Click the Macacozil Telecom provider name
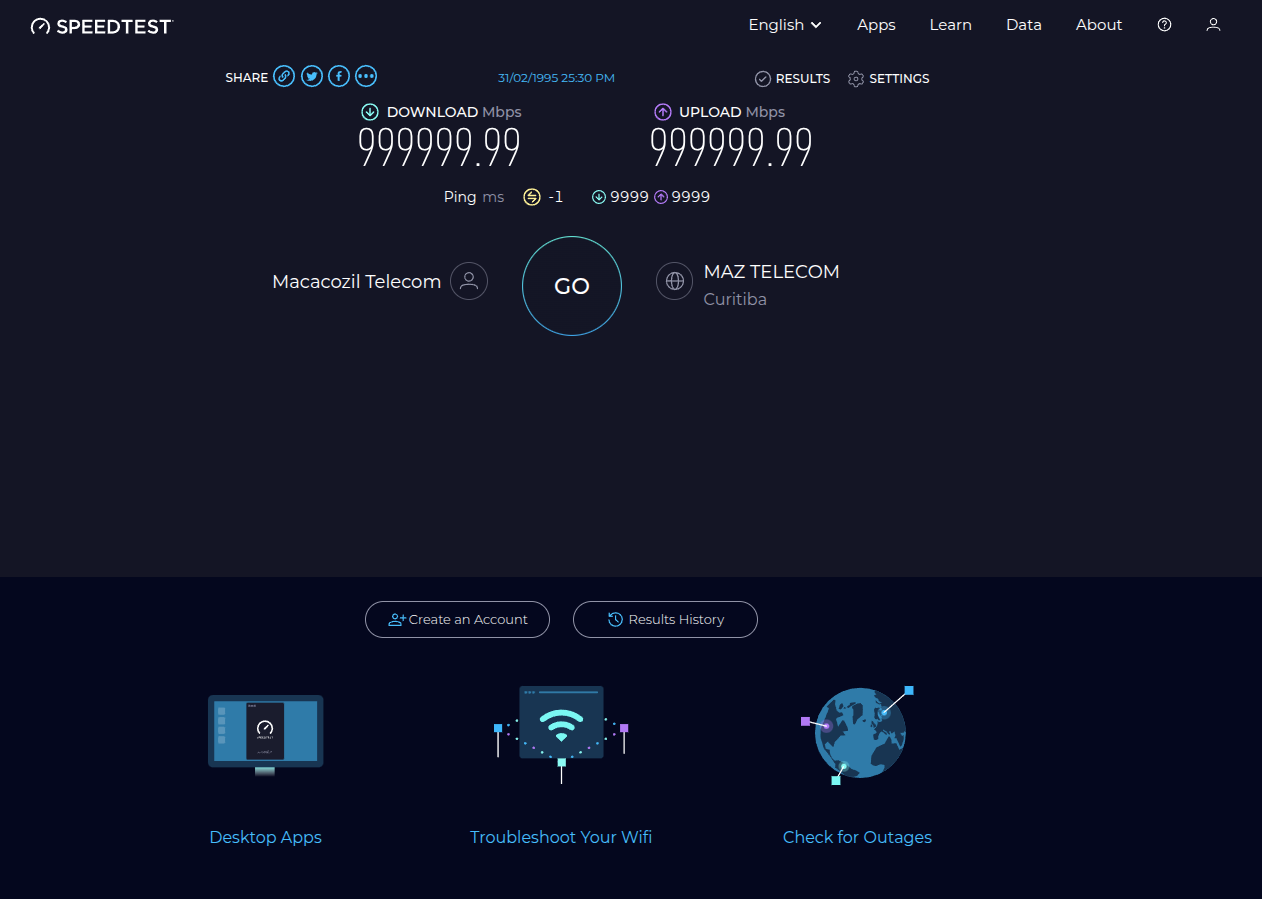Viewport: 1262px width, 899px height. pos(356,282)
